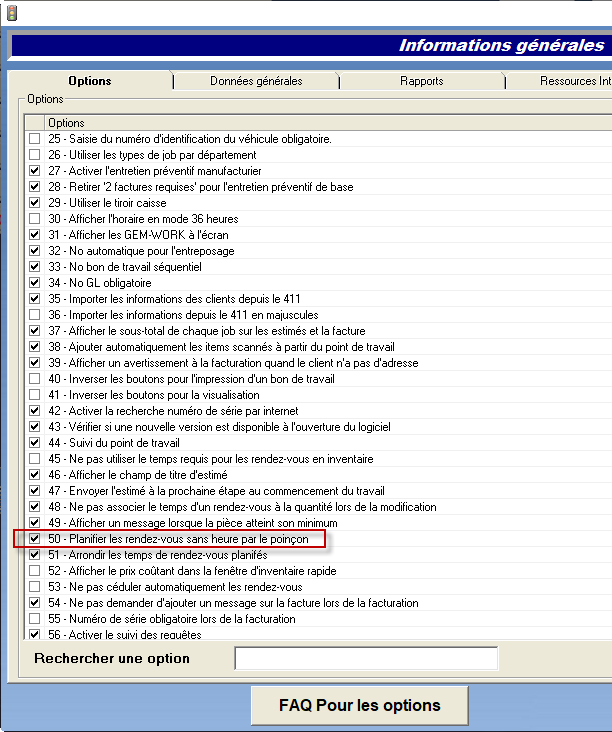Select text '34 - No GL obligatoire'

coord(100,282)
